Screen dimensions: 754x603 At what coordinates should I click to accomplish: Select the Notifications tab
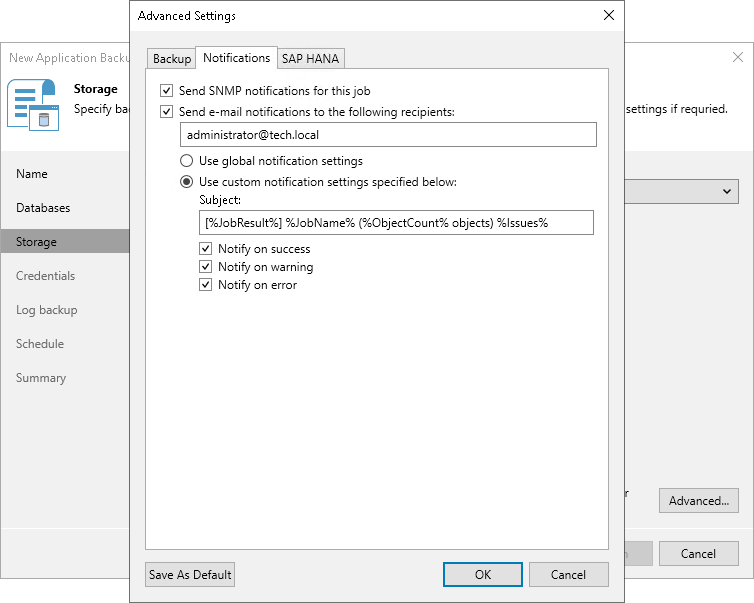(237, 58)
